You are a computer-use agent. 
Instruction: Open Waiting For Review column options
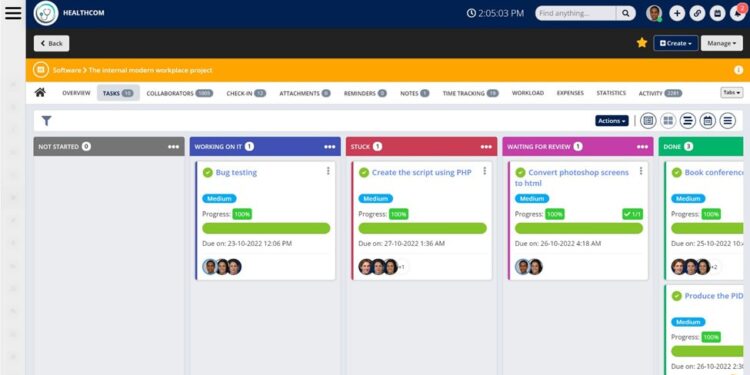[642, 147]
